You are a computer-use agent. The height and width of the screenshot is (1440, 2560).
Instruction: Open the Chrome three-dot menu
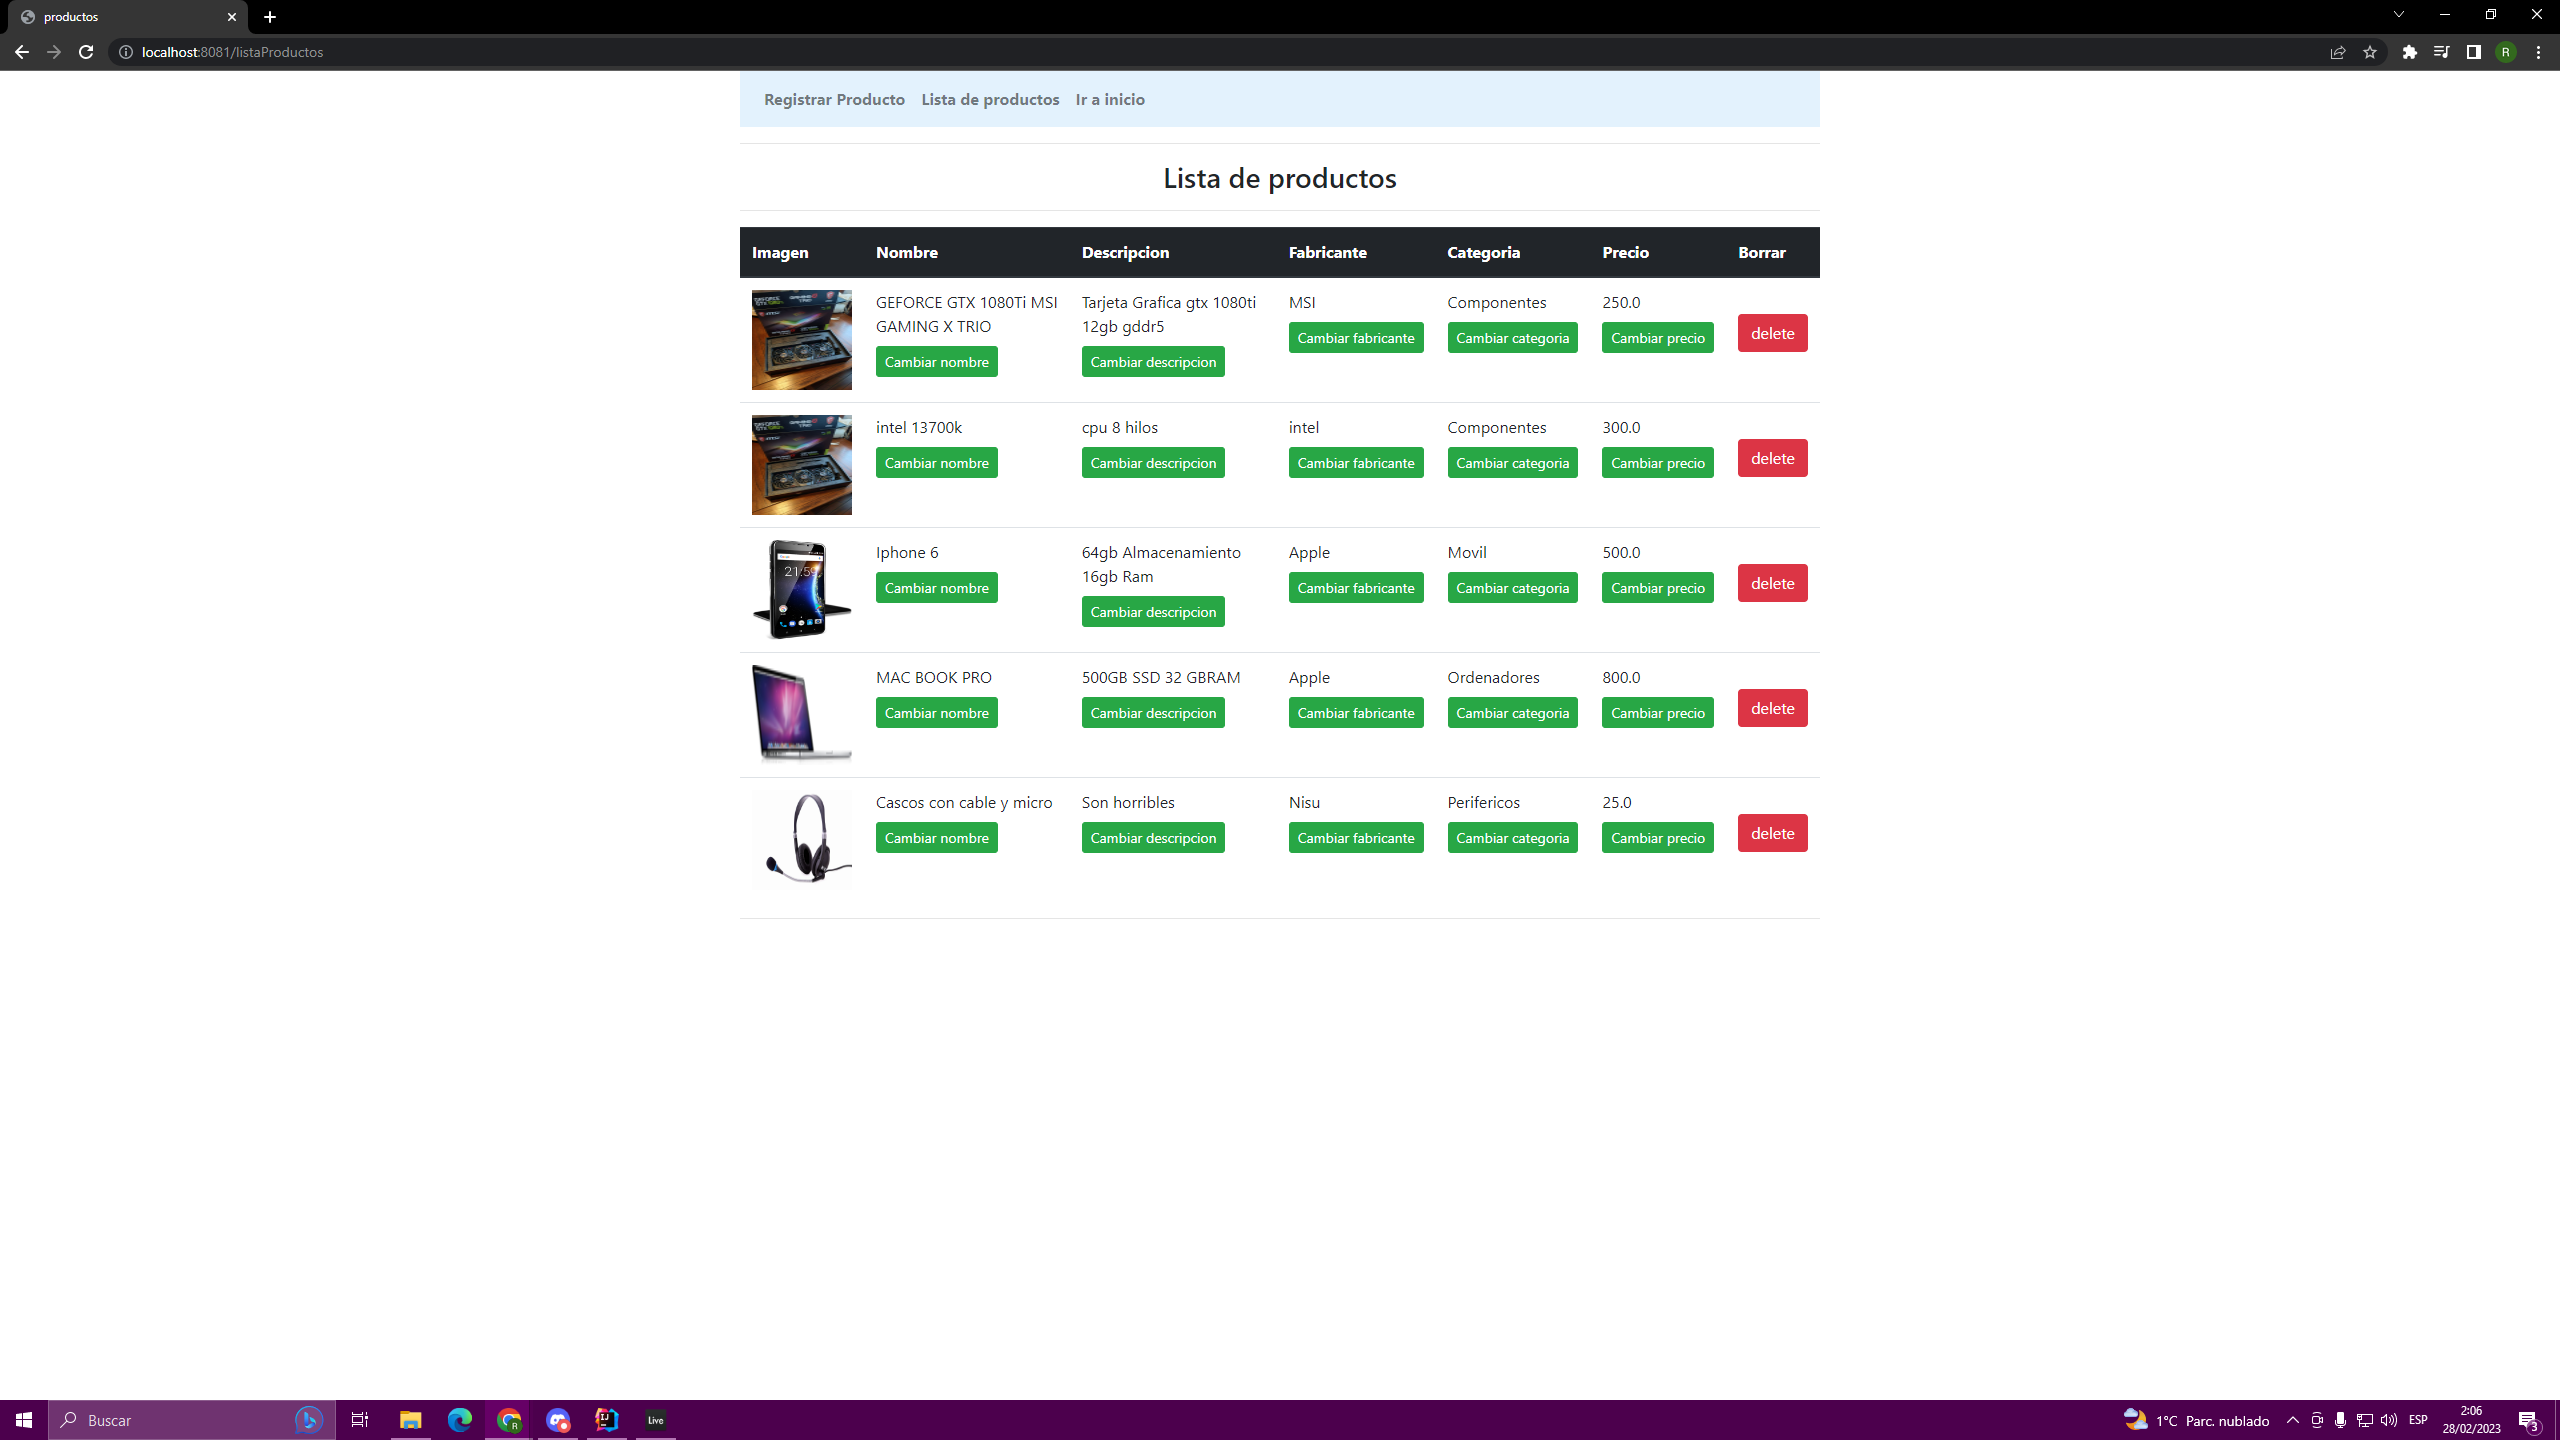coord(2538,52)
